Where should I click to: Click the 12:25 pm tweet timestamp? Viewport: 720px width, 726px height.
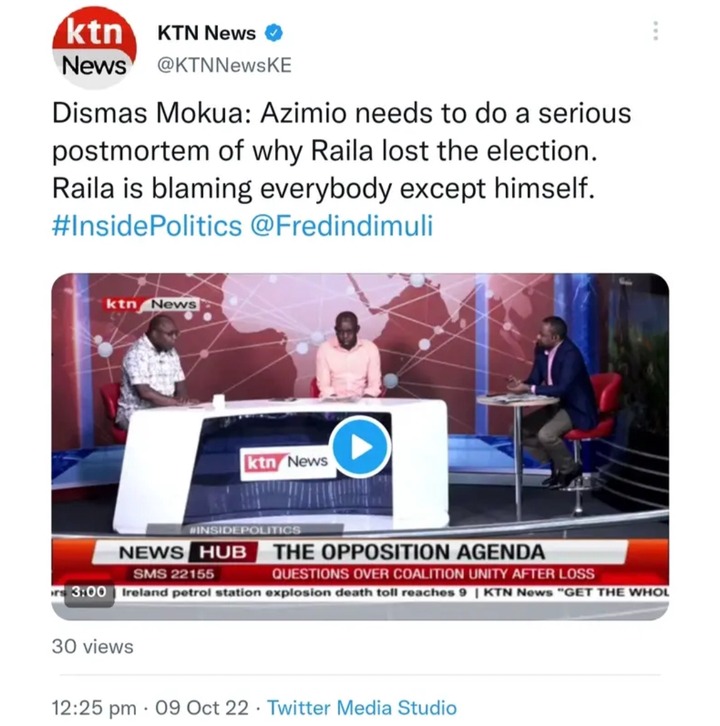(94, 708)
